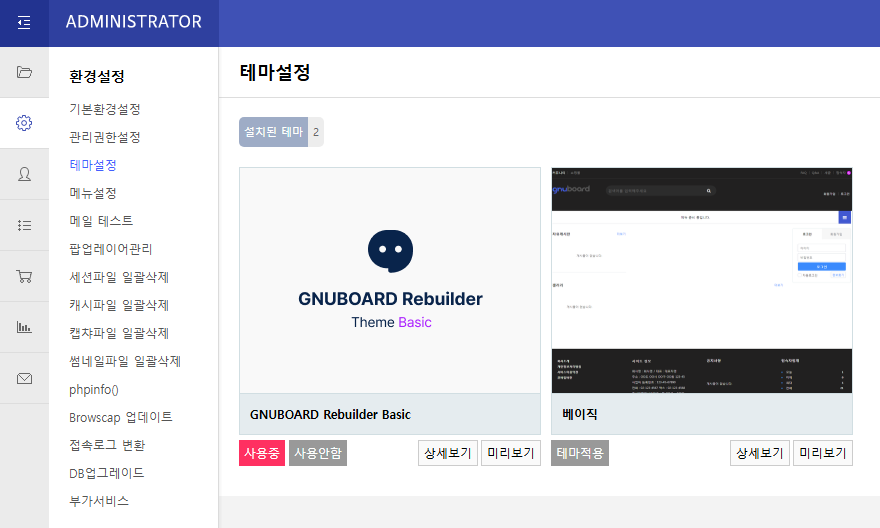Select the gear settings icon in the sidebar

coord(24,123)
